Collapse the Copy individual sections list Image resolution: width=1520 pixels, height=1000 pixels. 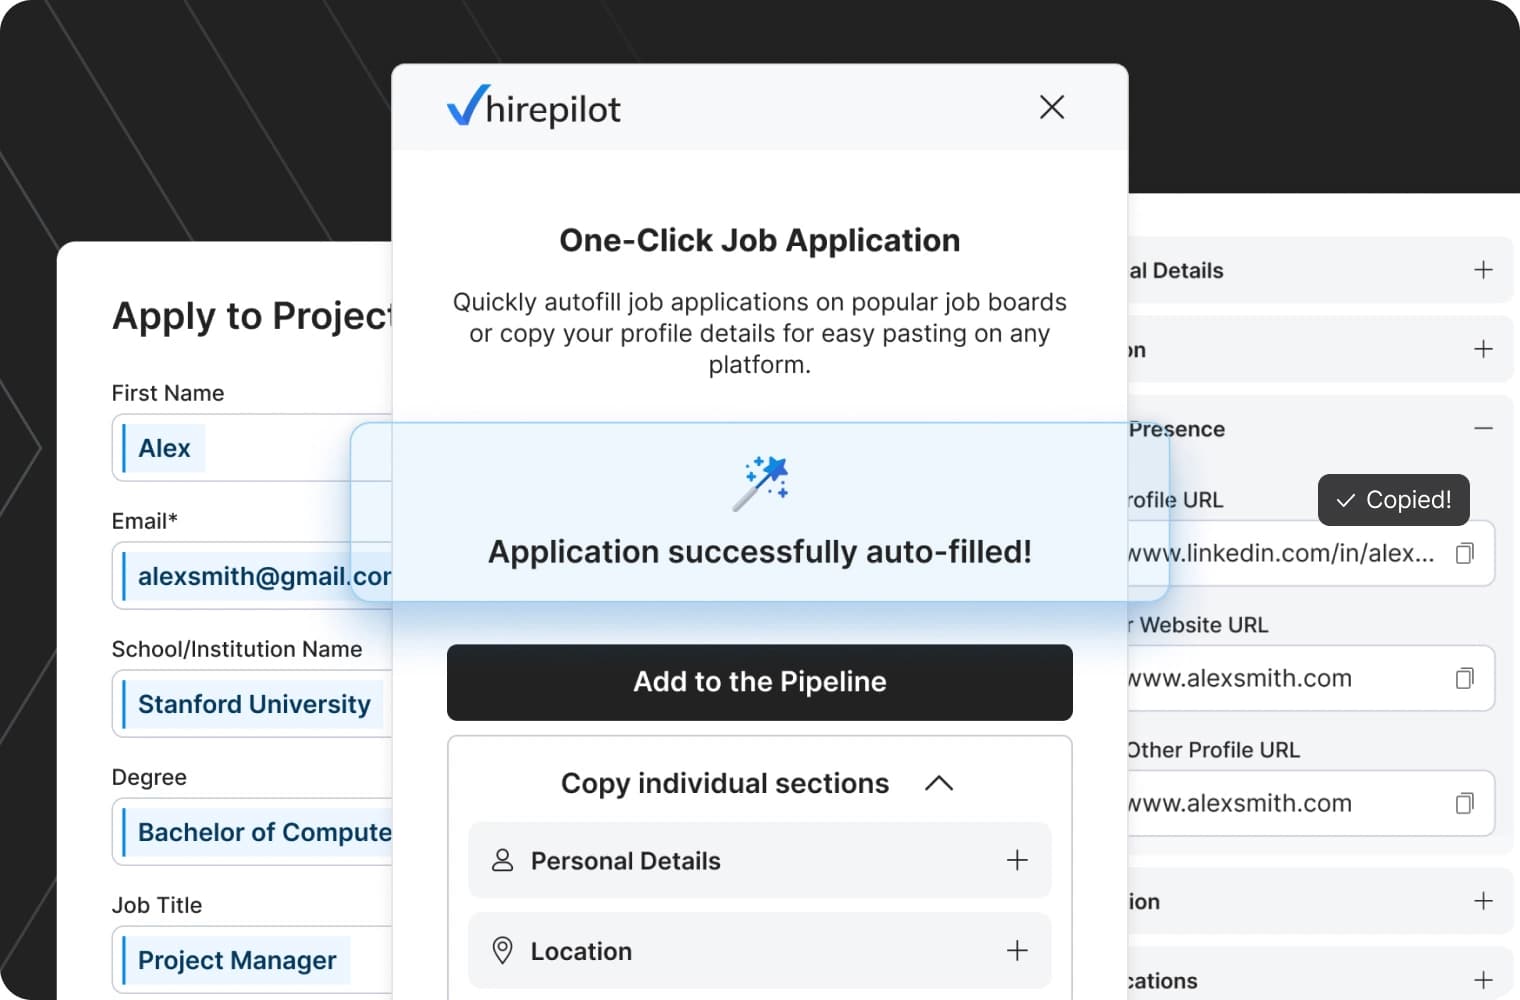point(938,783)
